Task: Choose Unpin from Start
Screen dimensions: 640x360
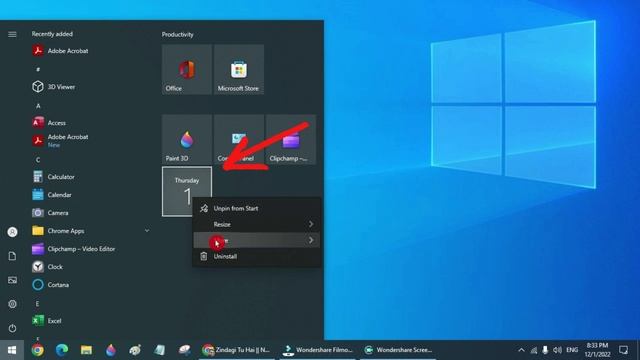Action: (x=257, y=208)
